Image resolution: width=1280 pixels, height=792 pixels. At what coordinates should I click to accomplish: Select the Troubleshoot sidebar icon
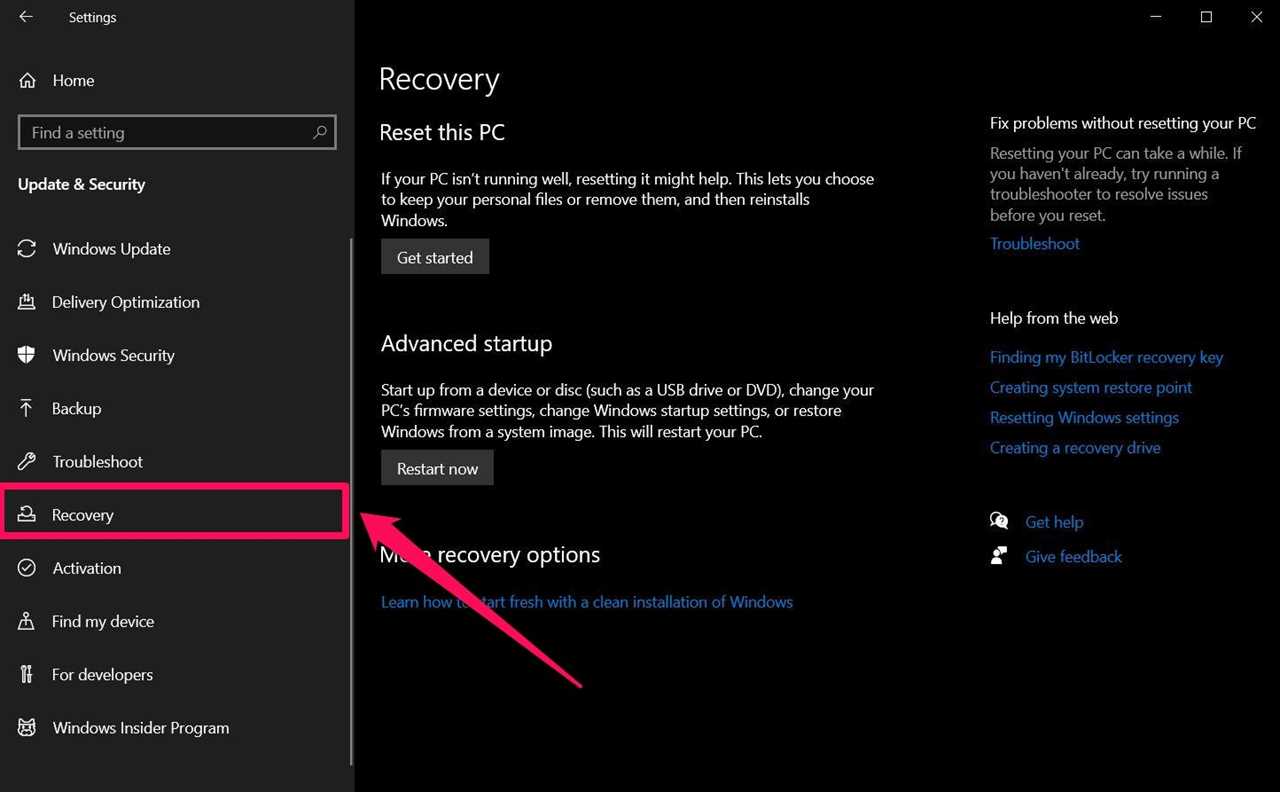27,461
